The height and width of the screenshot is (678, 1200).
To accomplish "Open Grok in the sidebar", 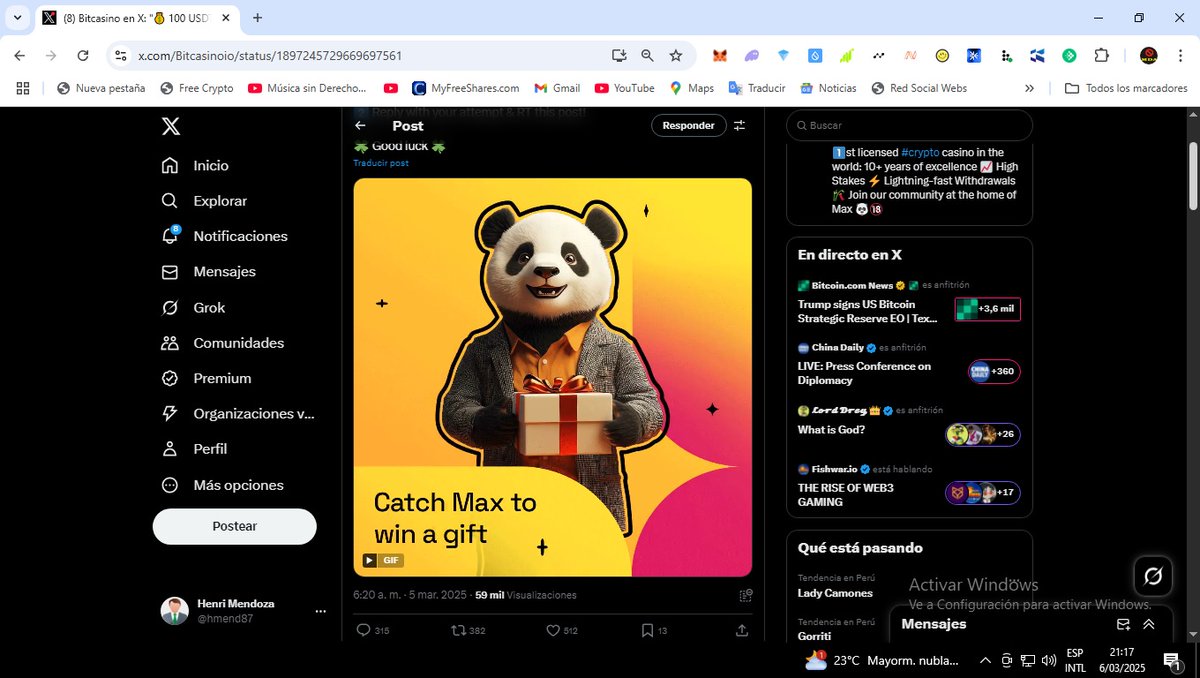I will (194, 308).
